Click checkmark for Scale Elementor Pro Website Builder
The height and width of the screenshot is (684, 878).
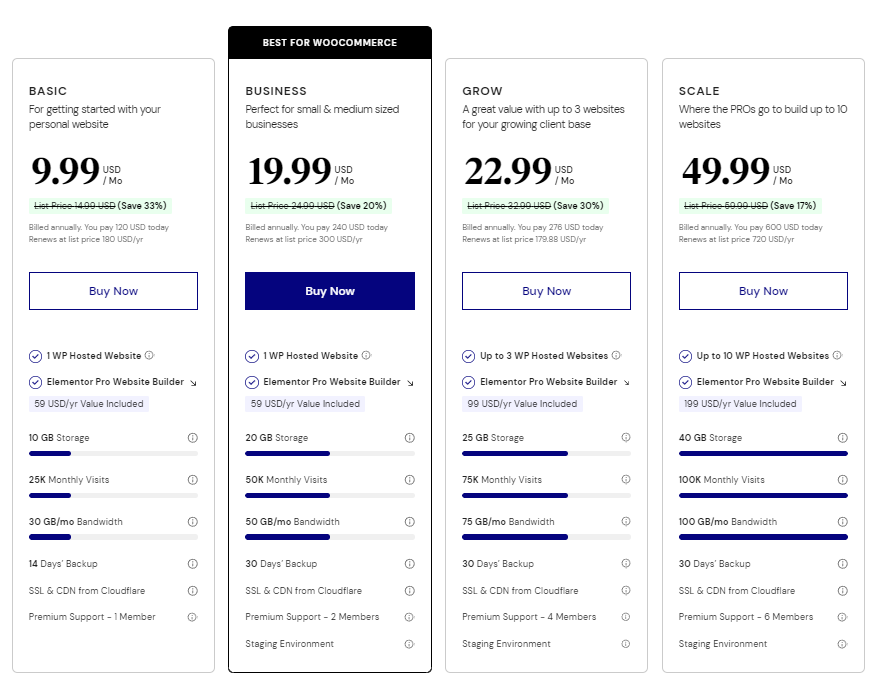pyautogui.click(x=685, y=382)
